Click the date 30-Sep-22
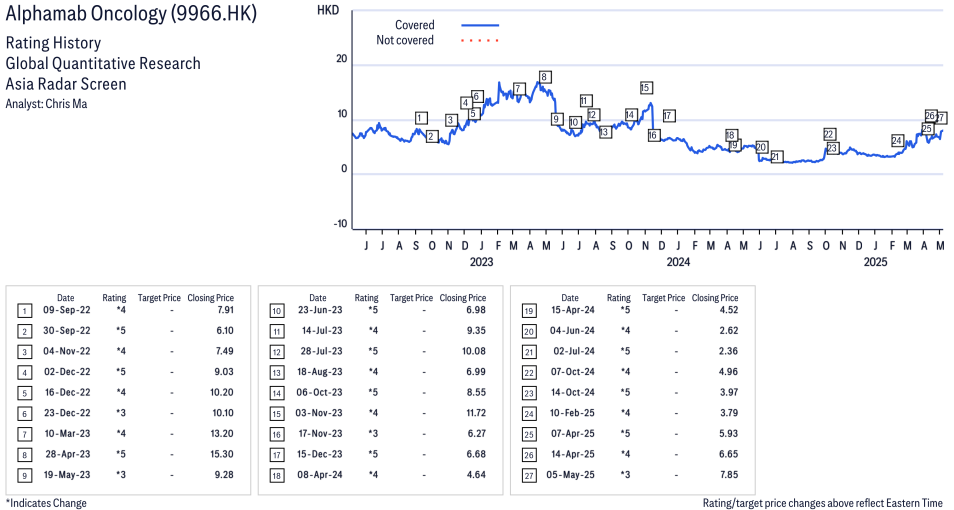 pyautogui.click(x=67, y=330)
